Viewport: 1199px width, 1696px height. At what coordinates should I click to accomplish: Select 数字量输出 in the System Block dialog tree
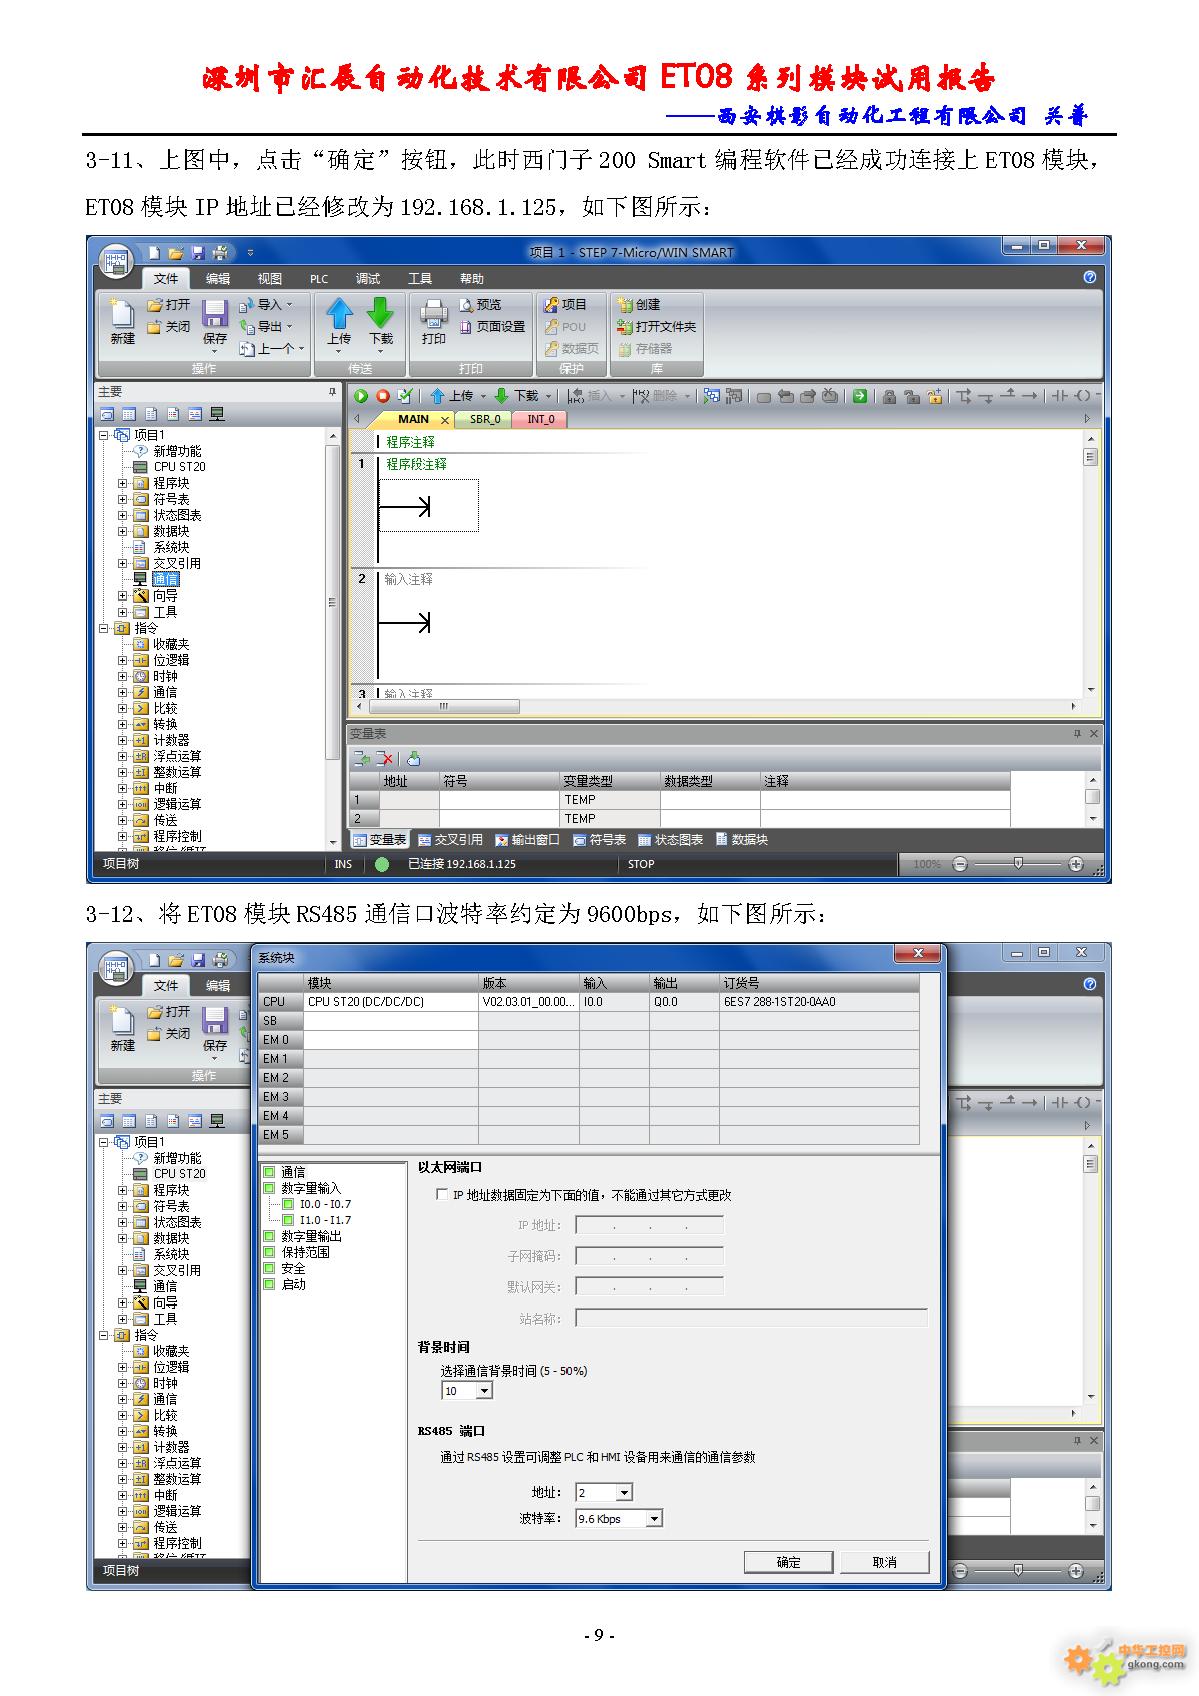pyautogui.click(x=311, y=1236)
